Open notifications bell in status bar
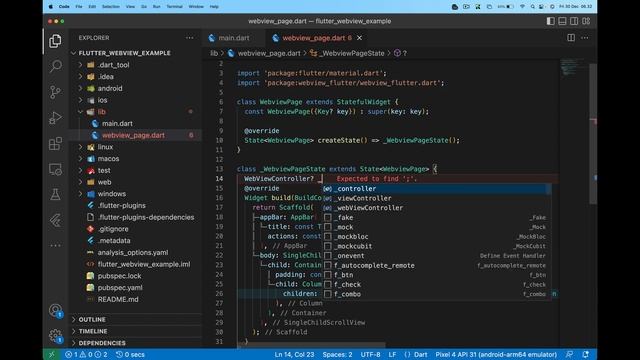Screen dimensions: 640x360 pos(586,354)
